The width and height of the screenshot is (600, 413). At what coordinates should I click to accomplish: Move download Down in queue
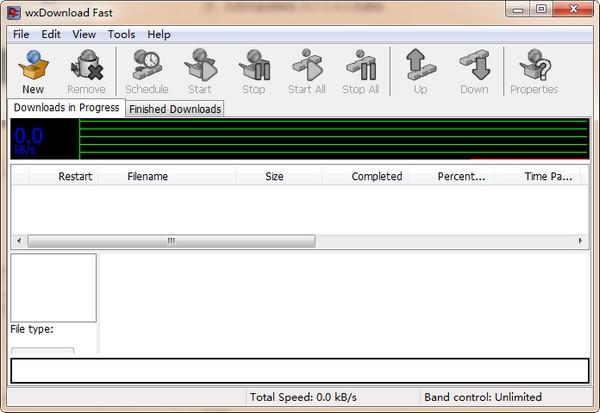click(x=474, y=71)
